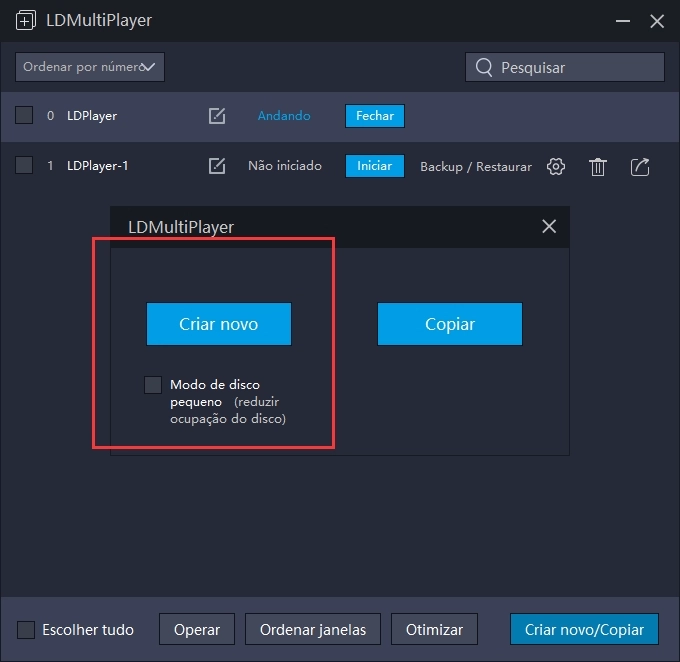Tick the checkbox for LDPlayer row

pos(24,116)
